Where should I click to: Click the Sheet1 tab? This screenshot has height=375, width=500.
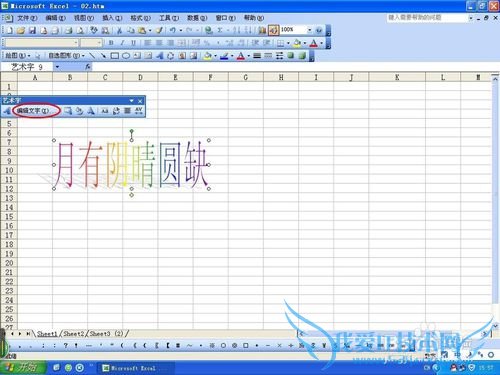[47, 333]
